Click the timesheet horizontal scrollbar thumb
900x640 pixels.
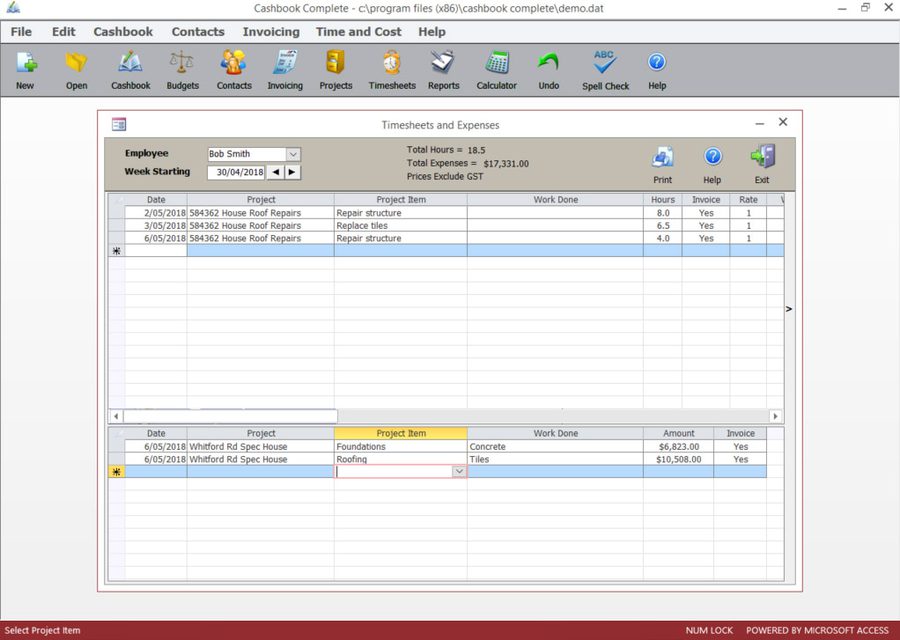point(230,416)
